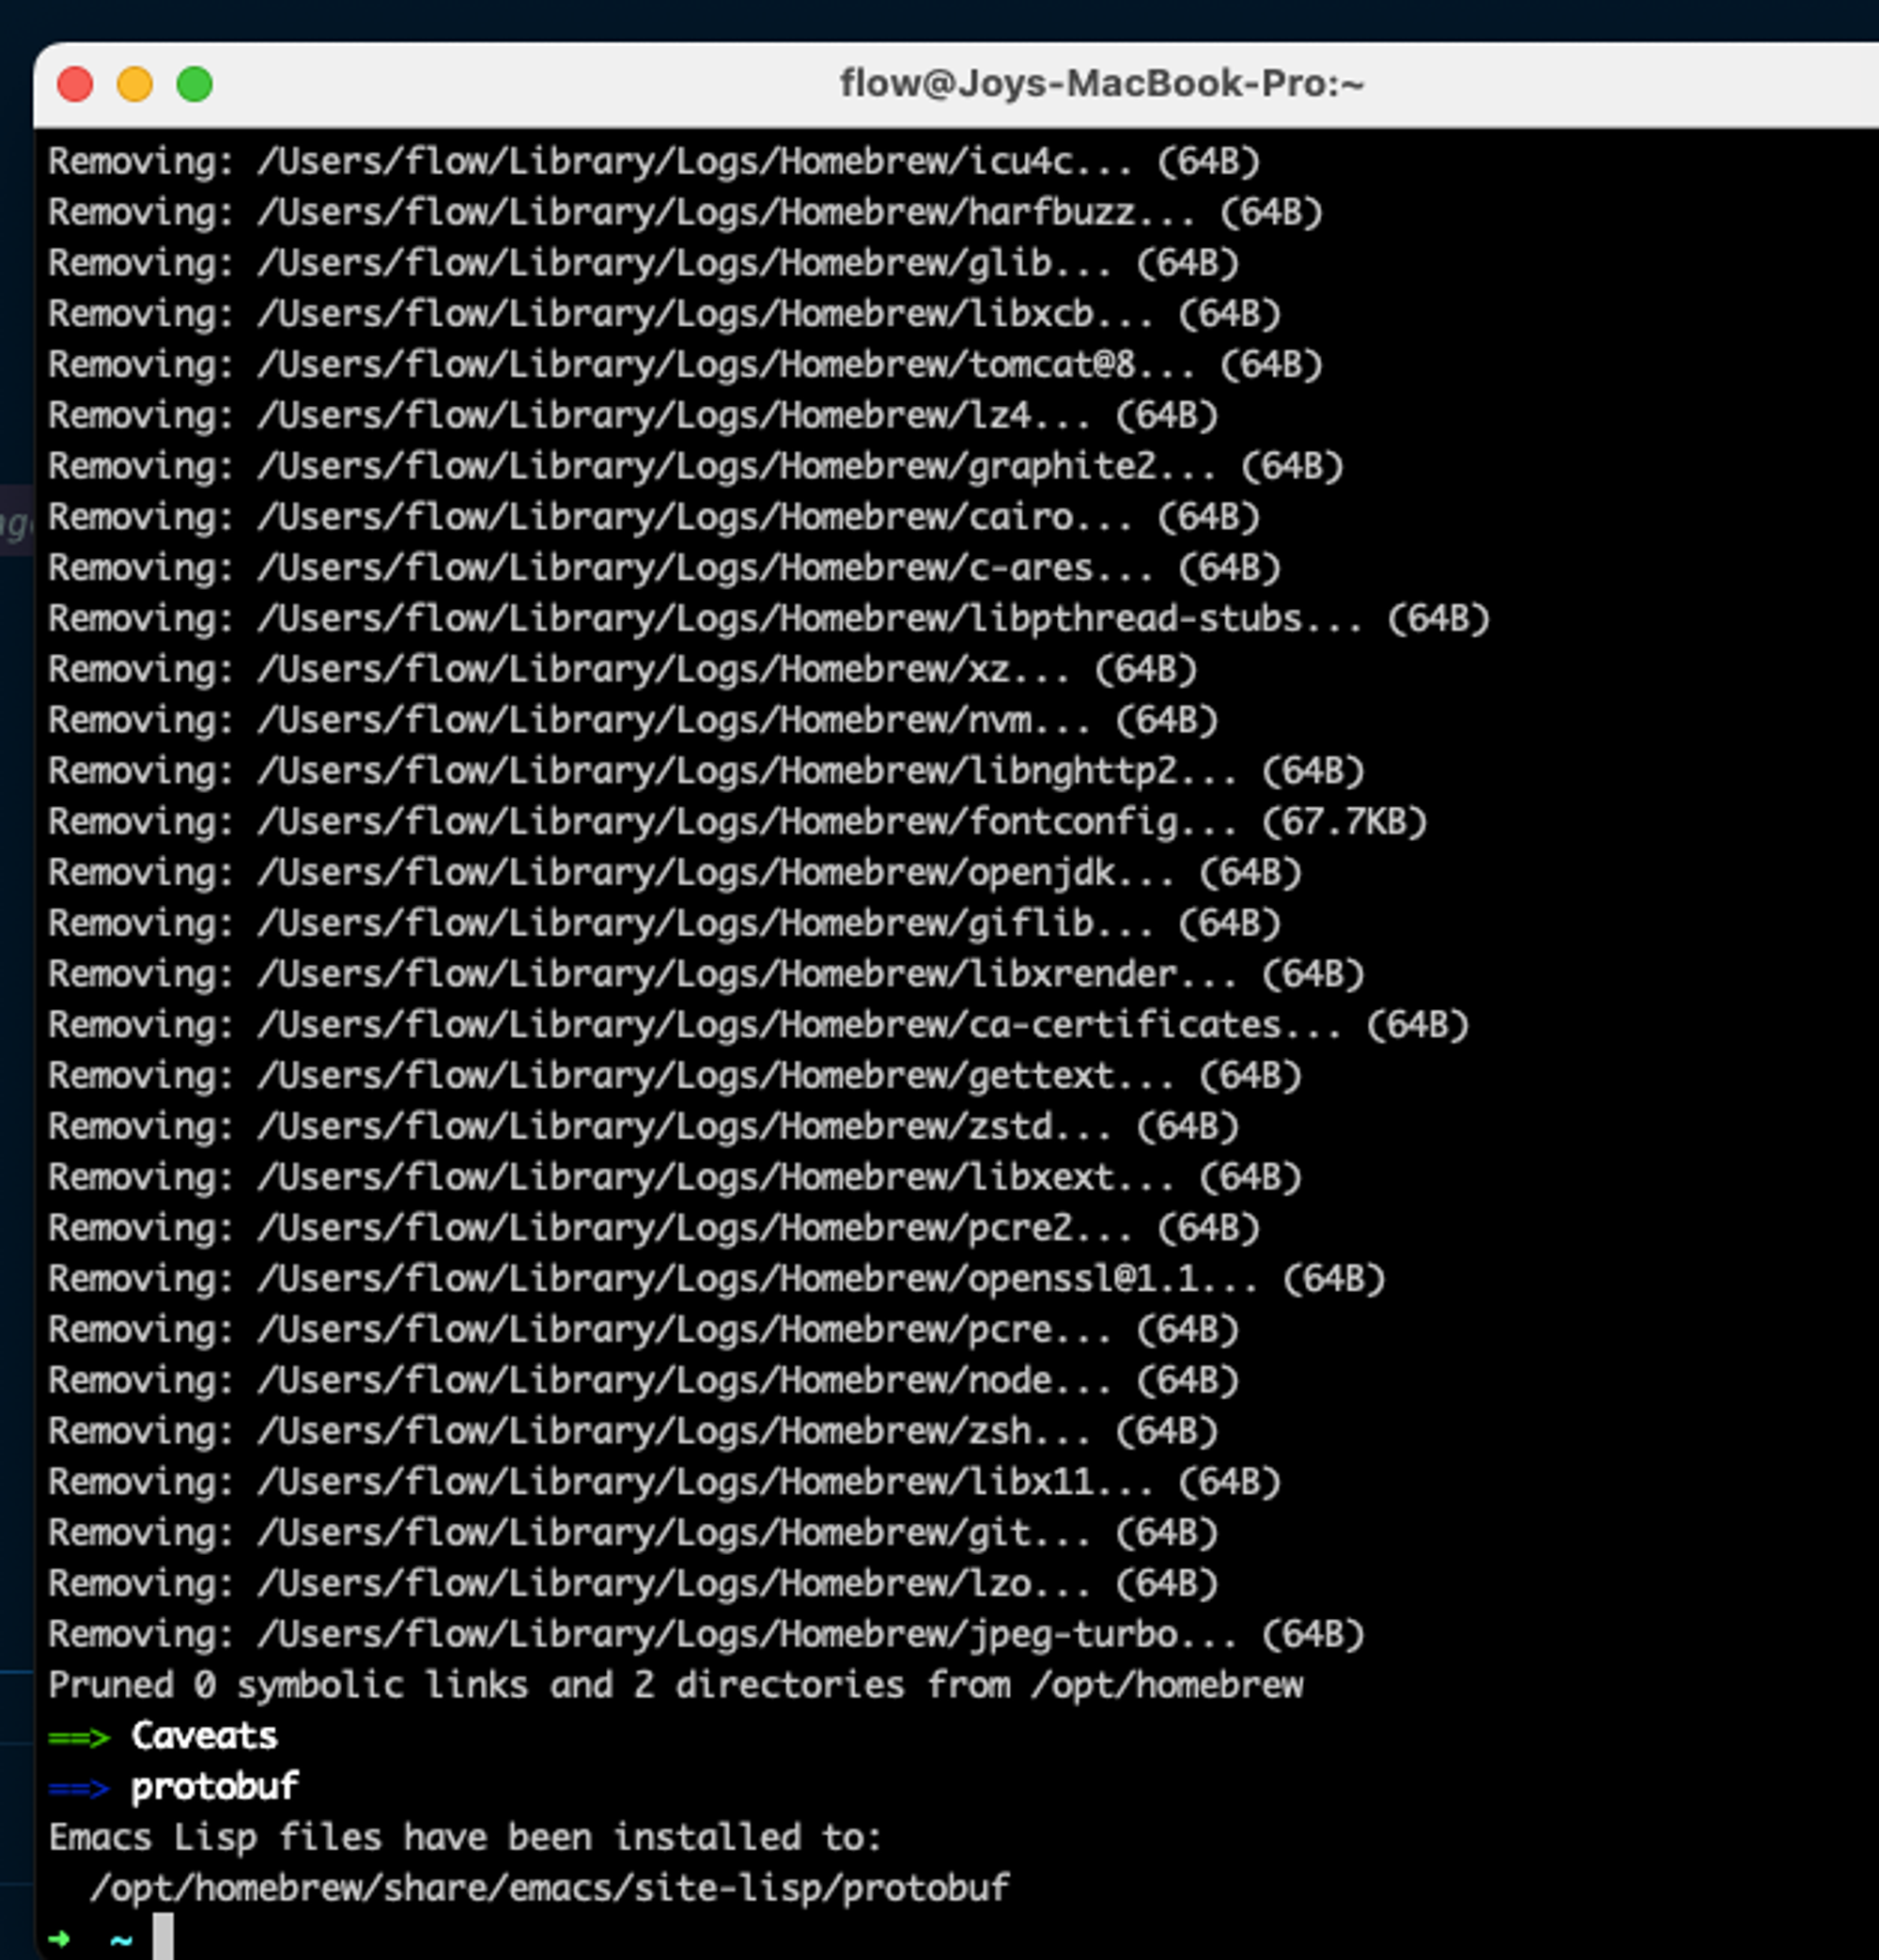
Task: Click the line removing openssl@1.1 logs
Action: pyautogui.click(x=716, y=1279)
